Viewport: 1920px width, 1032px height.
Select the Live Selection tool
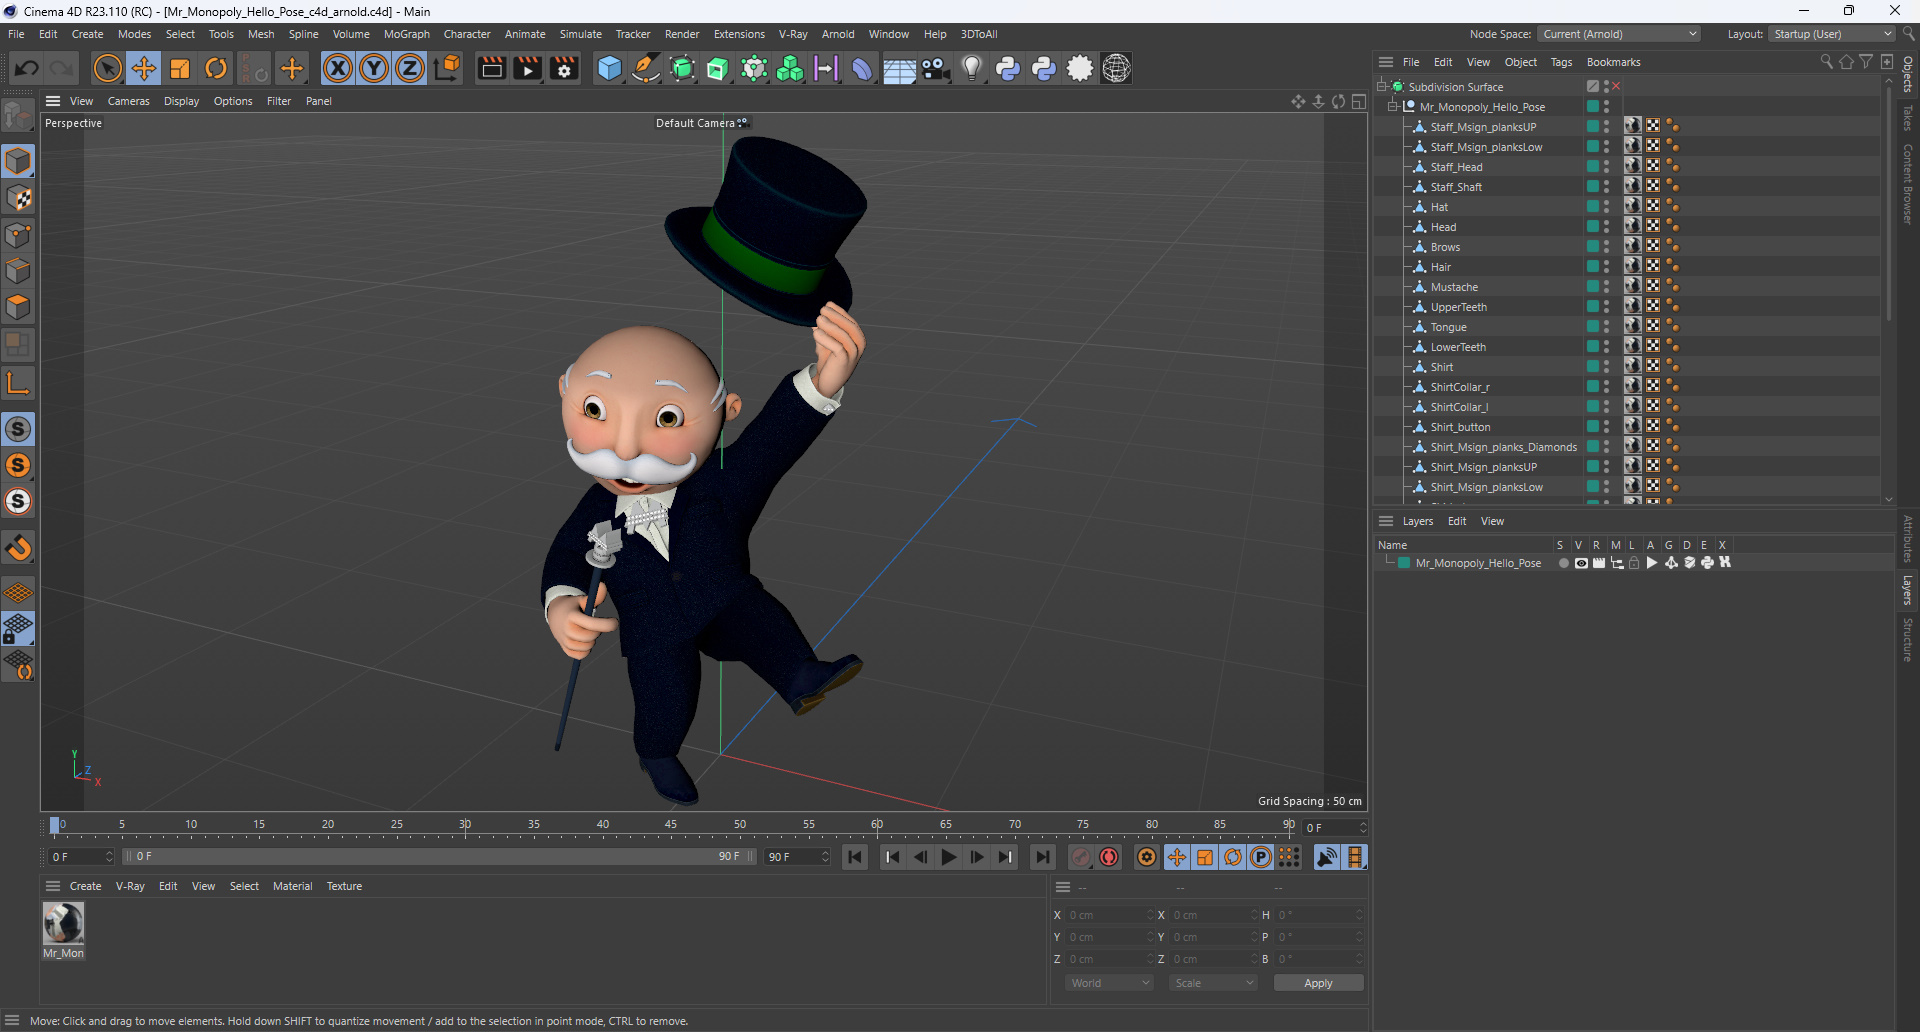[107, 69]
